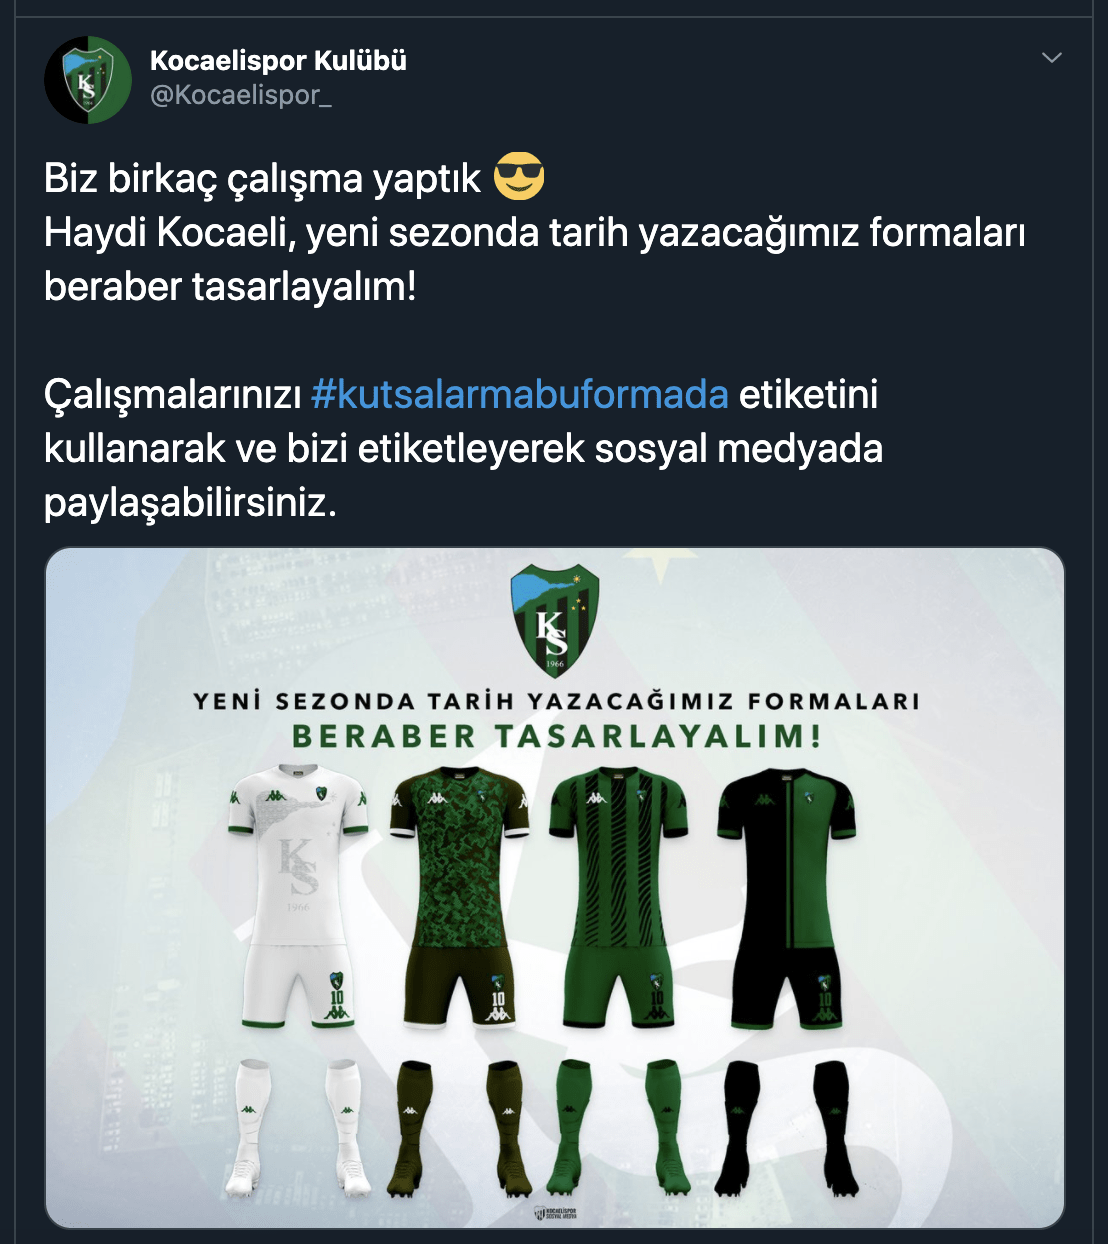Click the sunglasses emoji in the tweet
The width and height of the screenshot is (1108, 1244).
click(519, 178)
